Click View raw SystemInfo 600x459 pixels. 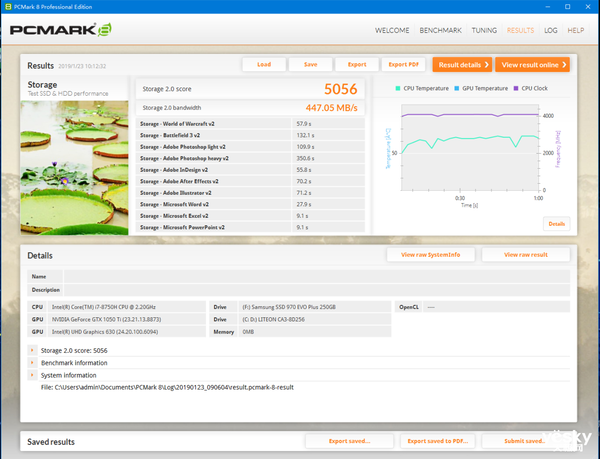[x=430, y=255]
